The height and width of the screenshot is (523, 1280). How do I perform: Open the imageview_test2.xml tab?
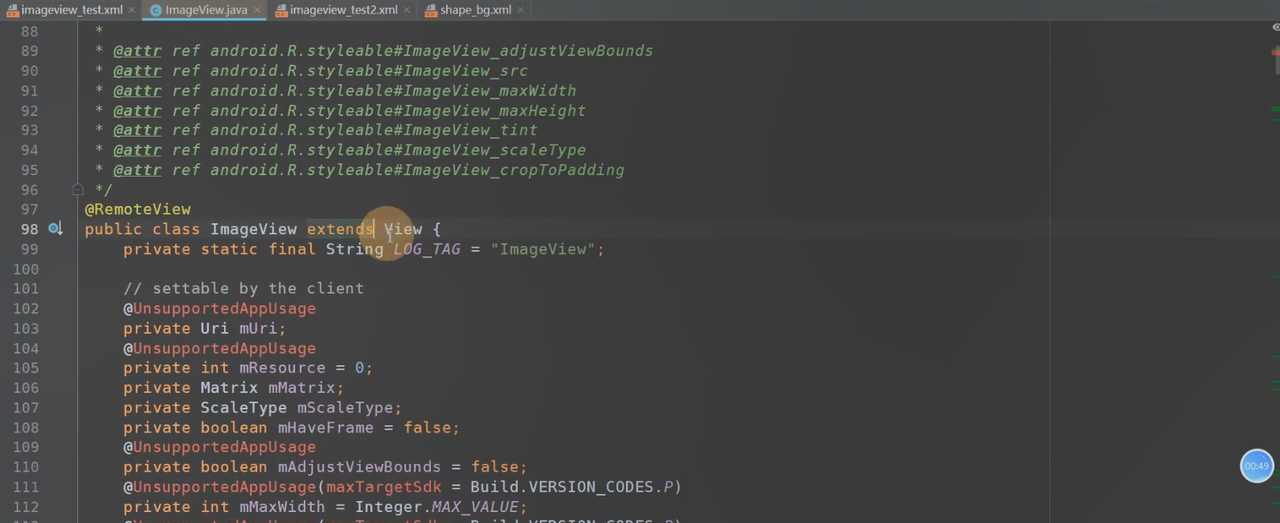click(x=343, y=10)
